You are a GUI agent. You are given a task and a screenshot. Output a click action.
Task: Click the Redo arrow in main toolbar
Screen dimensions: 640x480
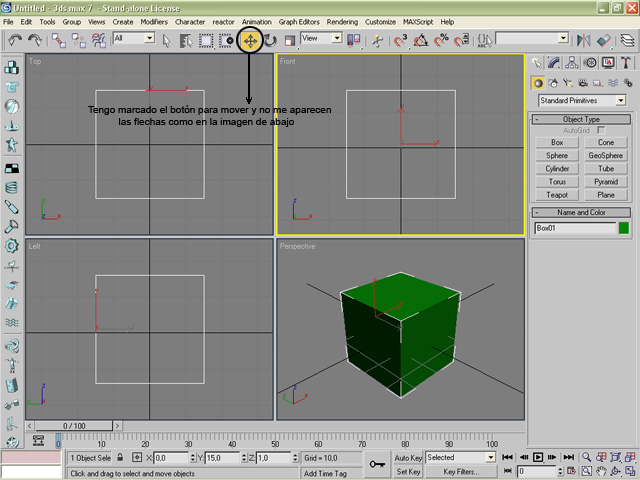(x=35, y=40)
